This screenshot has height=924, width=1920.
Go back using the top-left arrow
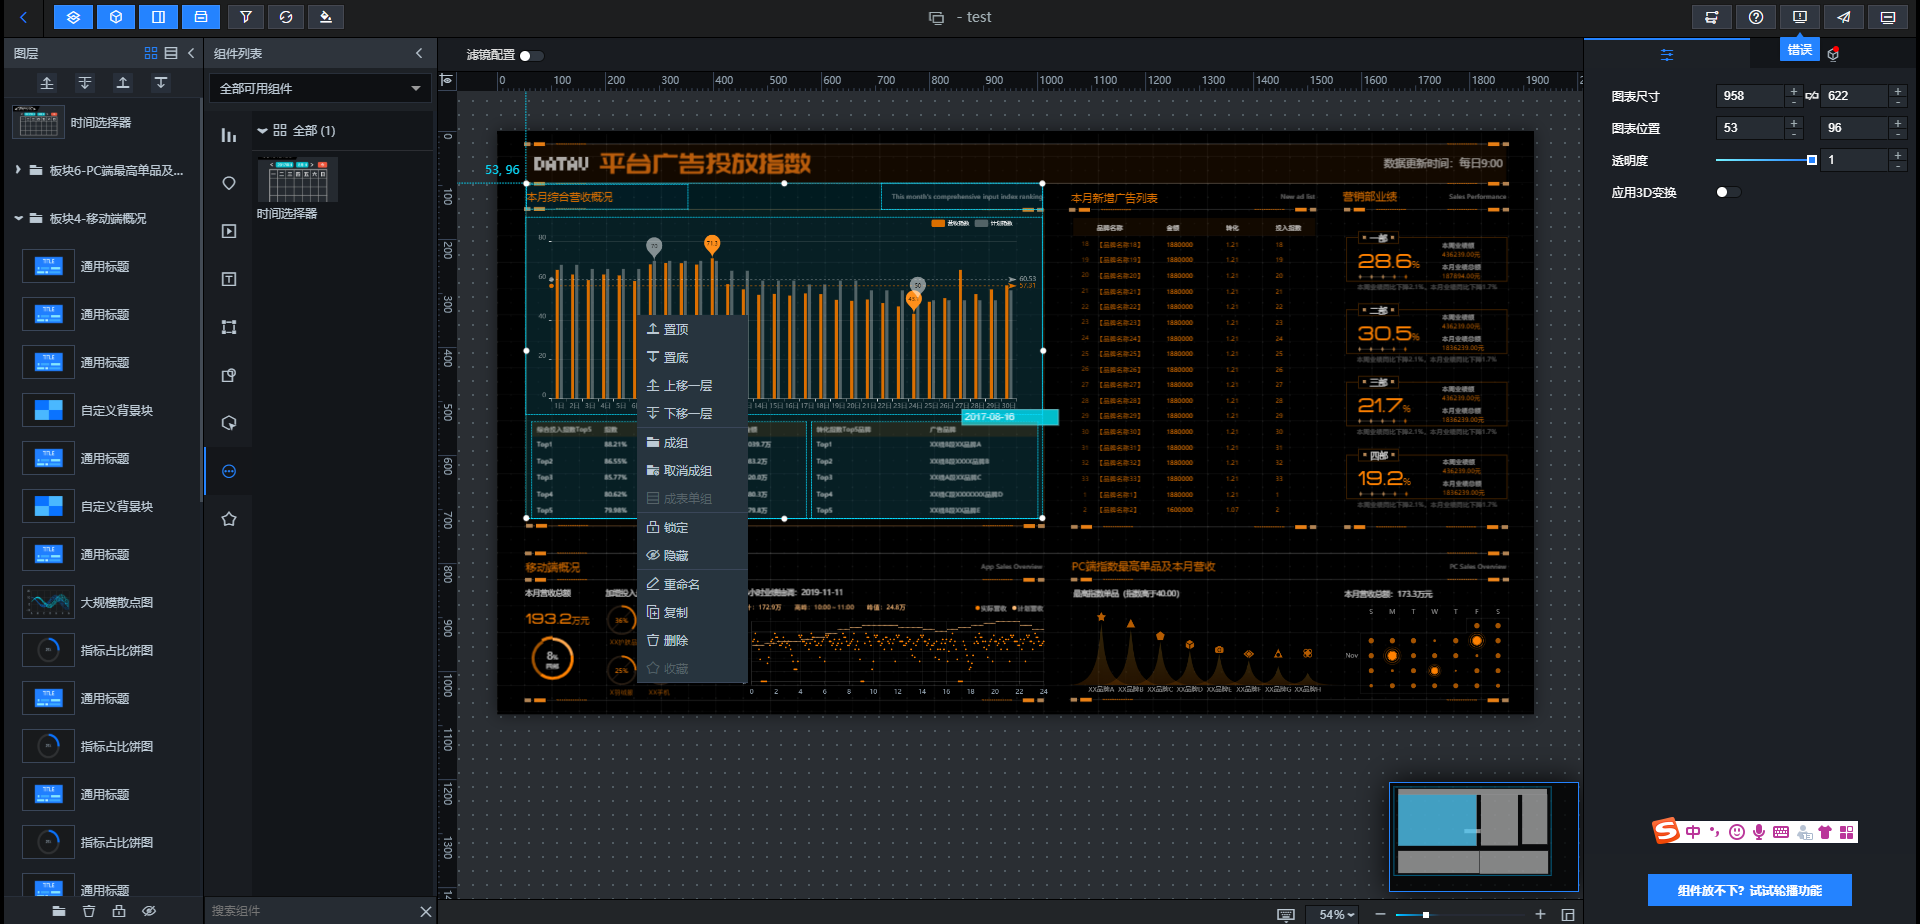tap(23, 17)
